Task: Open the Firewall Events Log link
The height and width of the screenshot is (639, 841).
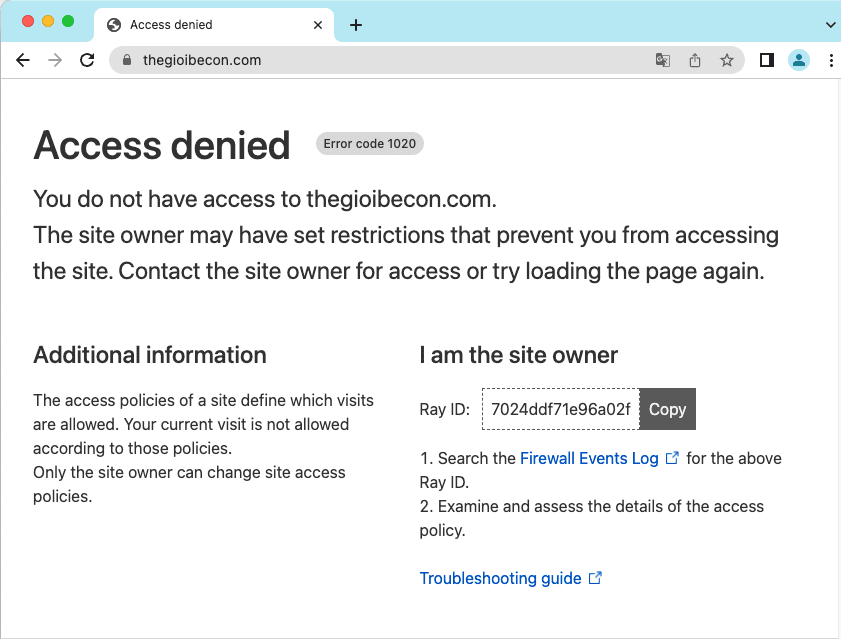Action: point(590,458)
